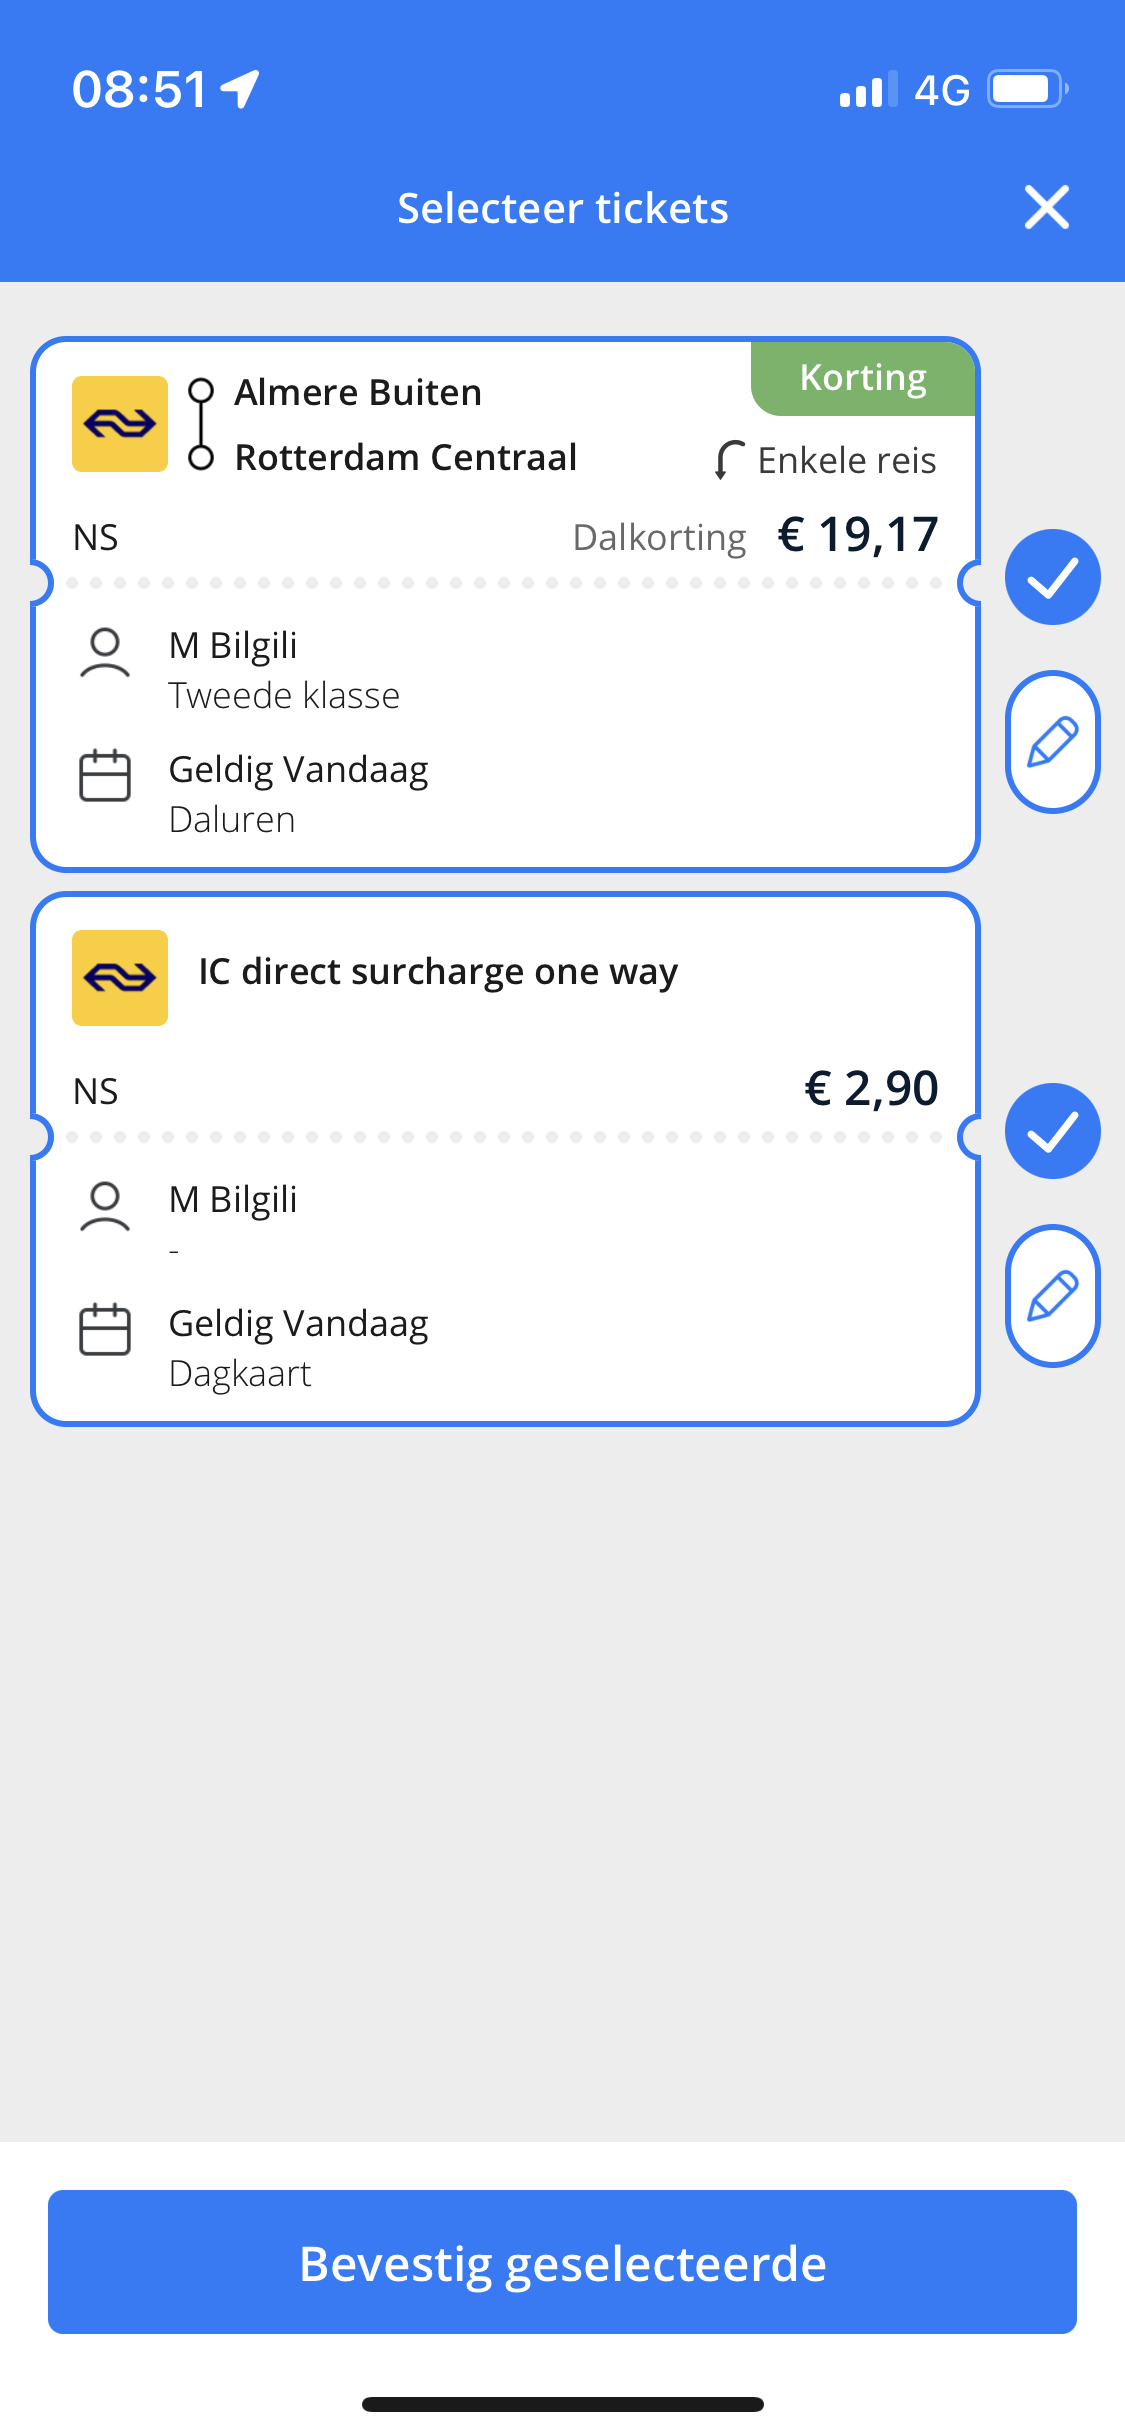The height and width of the screenshot is (2436, 1125).
Task: Tap calendar icon beside Geldig Vandaag Daluren
Action: click(x=105, y=775)
